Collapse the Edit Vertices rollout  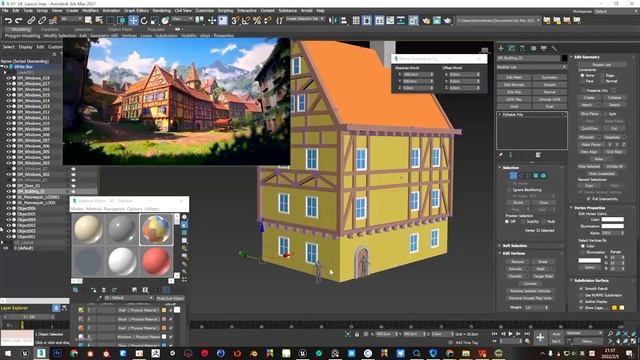point(531,253)
